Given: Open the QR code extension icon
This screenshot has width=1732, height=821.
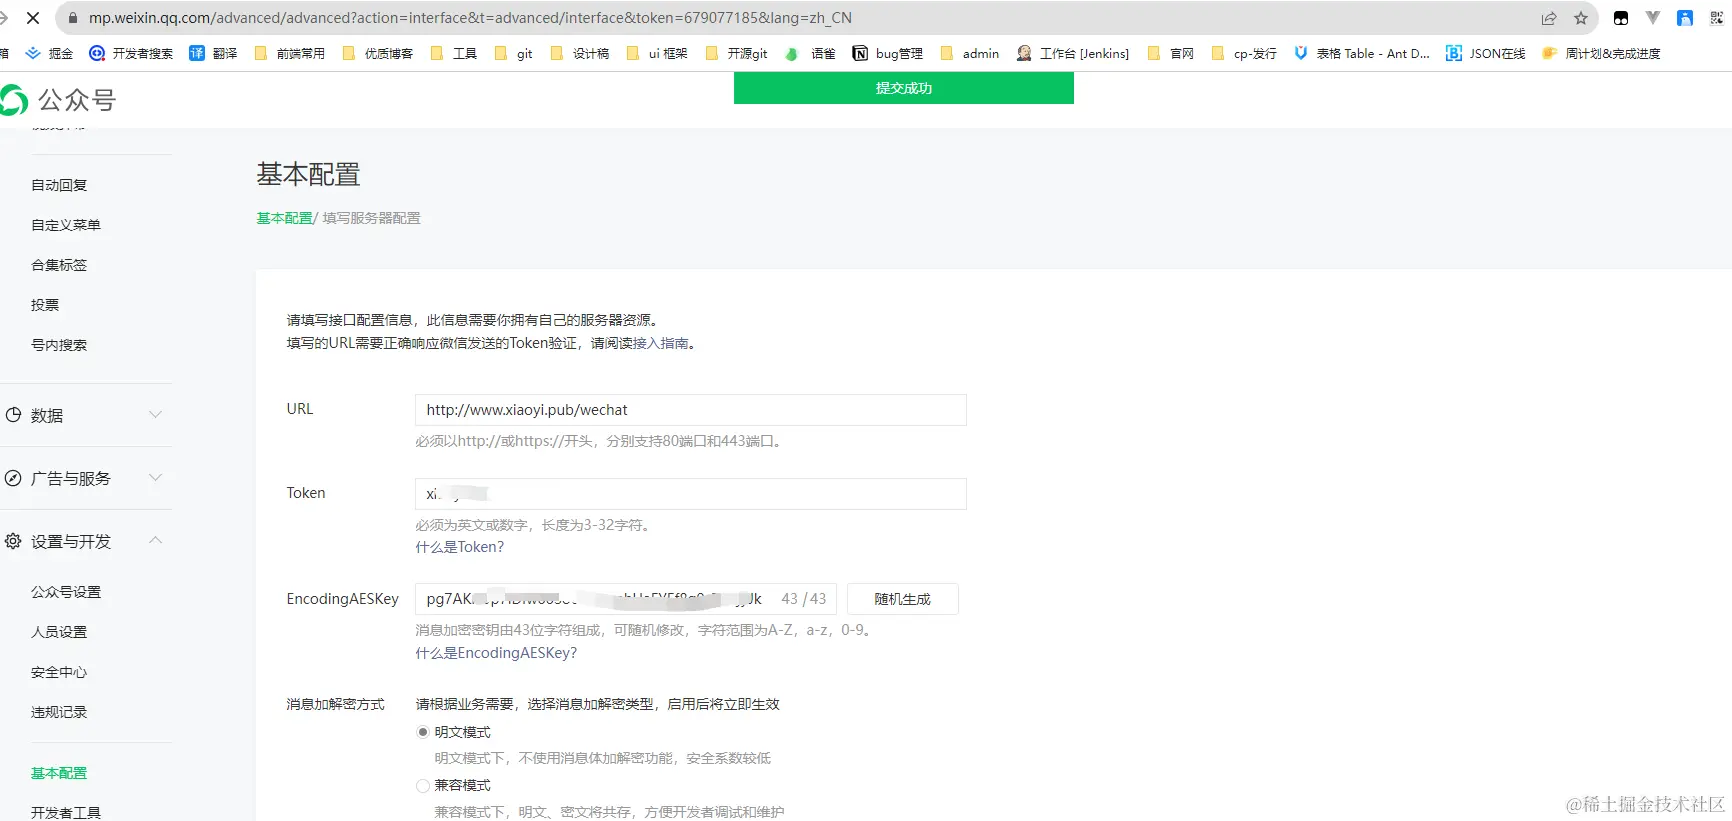Looking at the screenshot, I should tap(1717, 18).
